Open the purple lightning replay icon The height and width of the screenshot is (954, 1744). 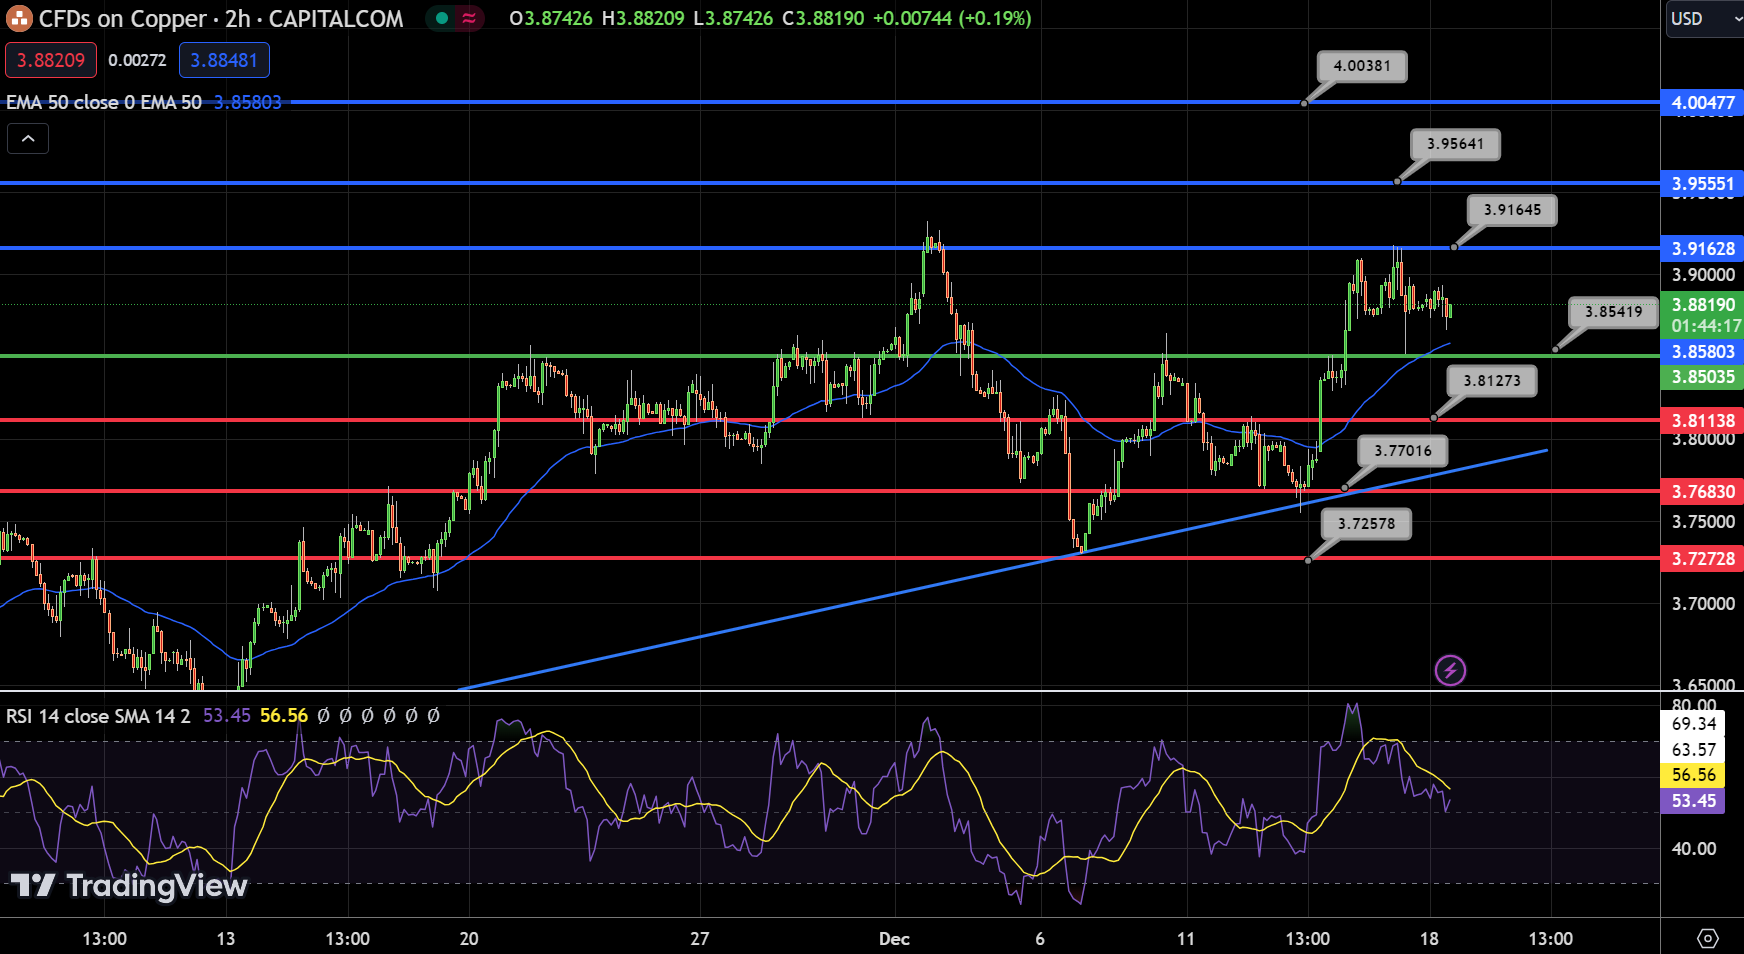tap(1450, 670)
